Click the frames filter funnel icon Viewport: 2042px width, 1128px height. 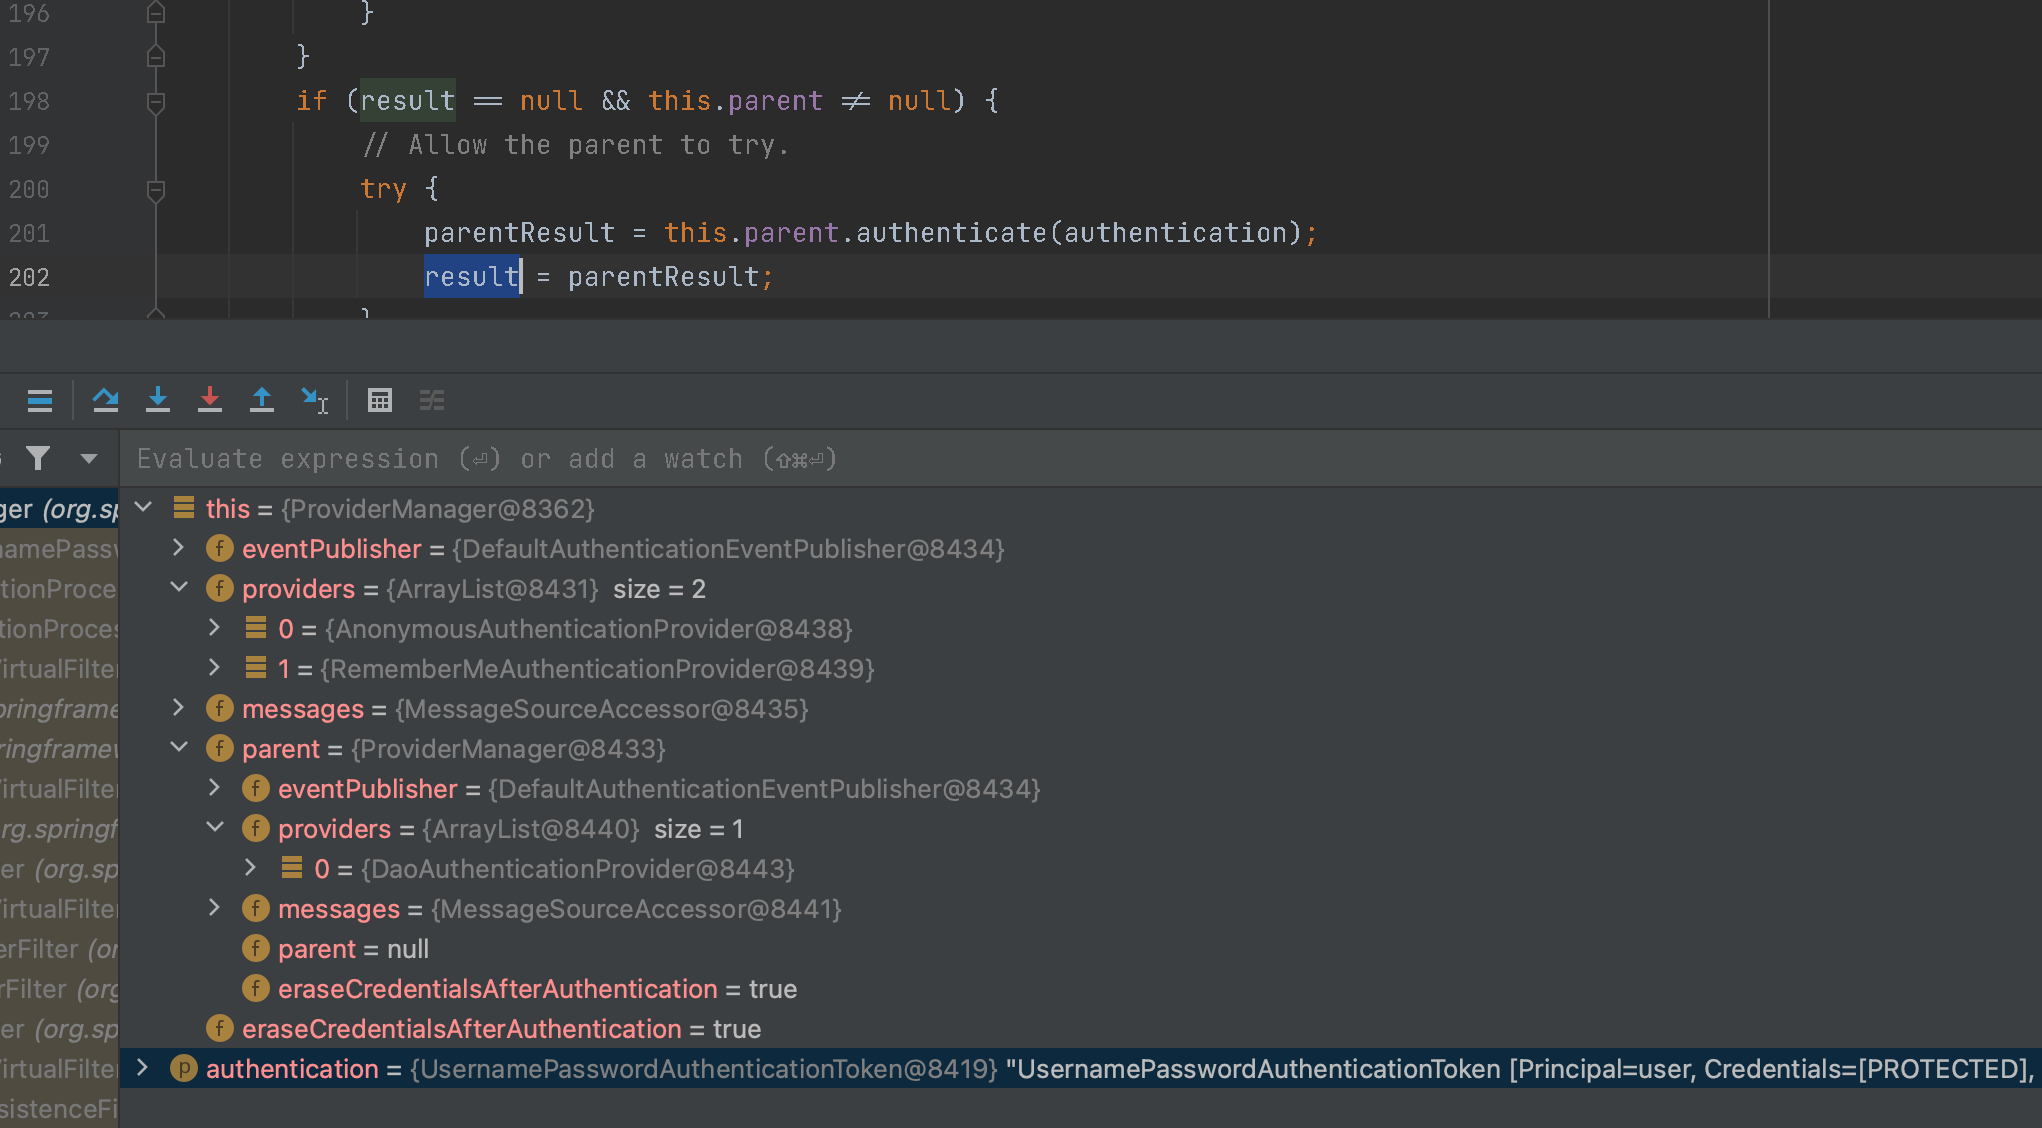(x=38, y=458)
